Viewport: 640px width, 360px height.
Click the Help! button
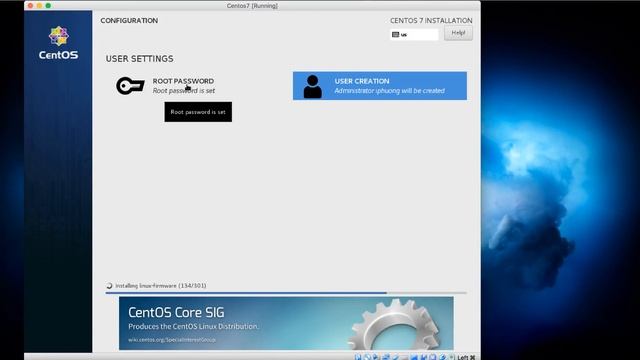458,33
